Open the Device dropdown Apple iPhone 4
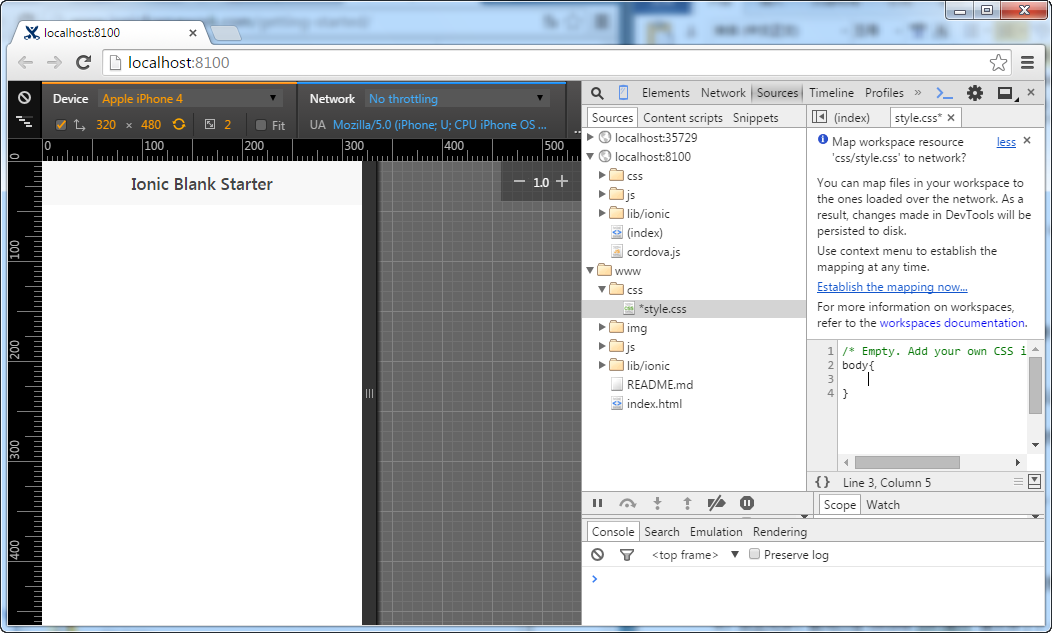 coord(190,99)
